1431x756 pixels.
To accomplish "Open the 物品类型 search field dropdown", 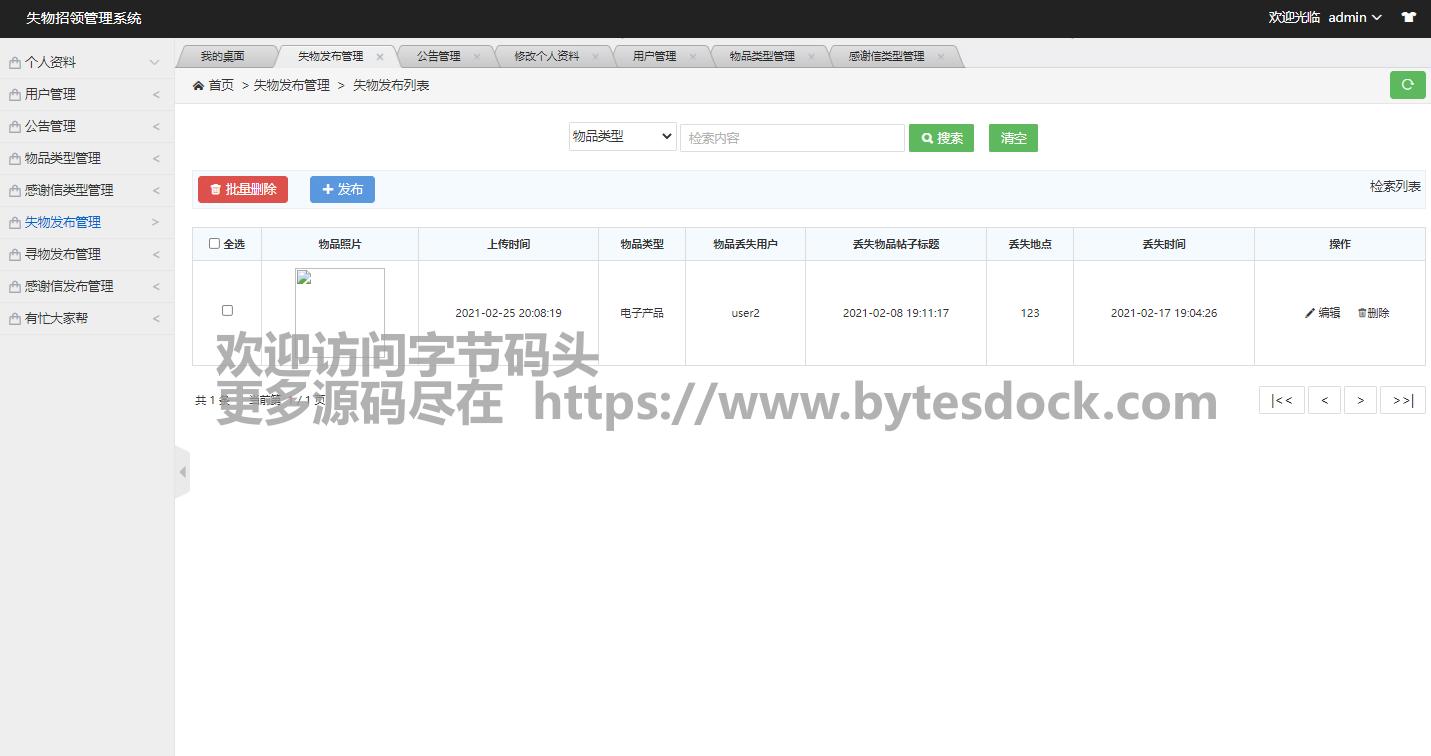I will pyautogui.click(x=622, y=137).
